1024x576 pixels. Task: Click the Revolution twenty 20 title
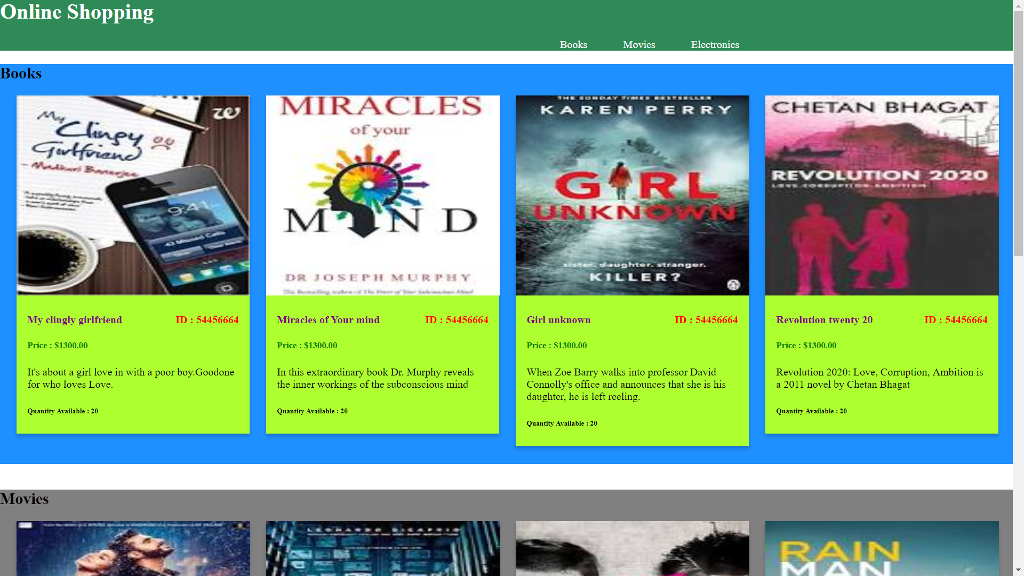[824, 319]
